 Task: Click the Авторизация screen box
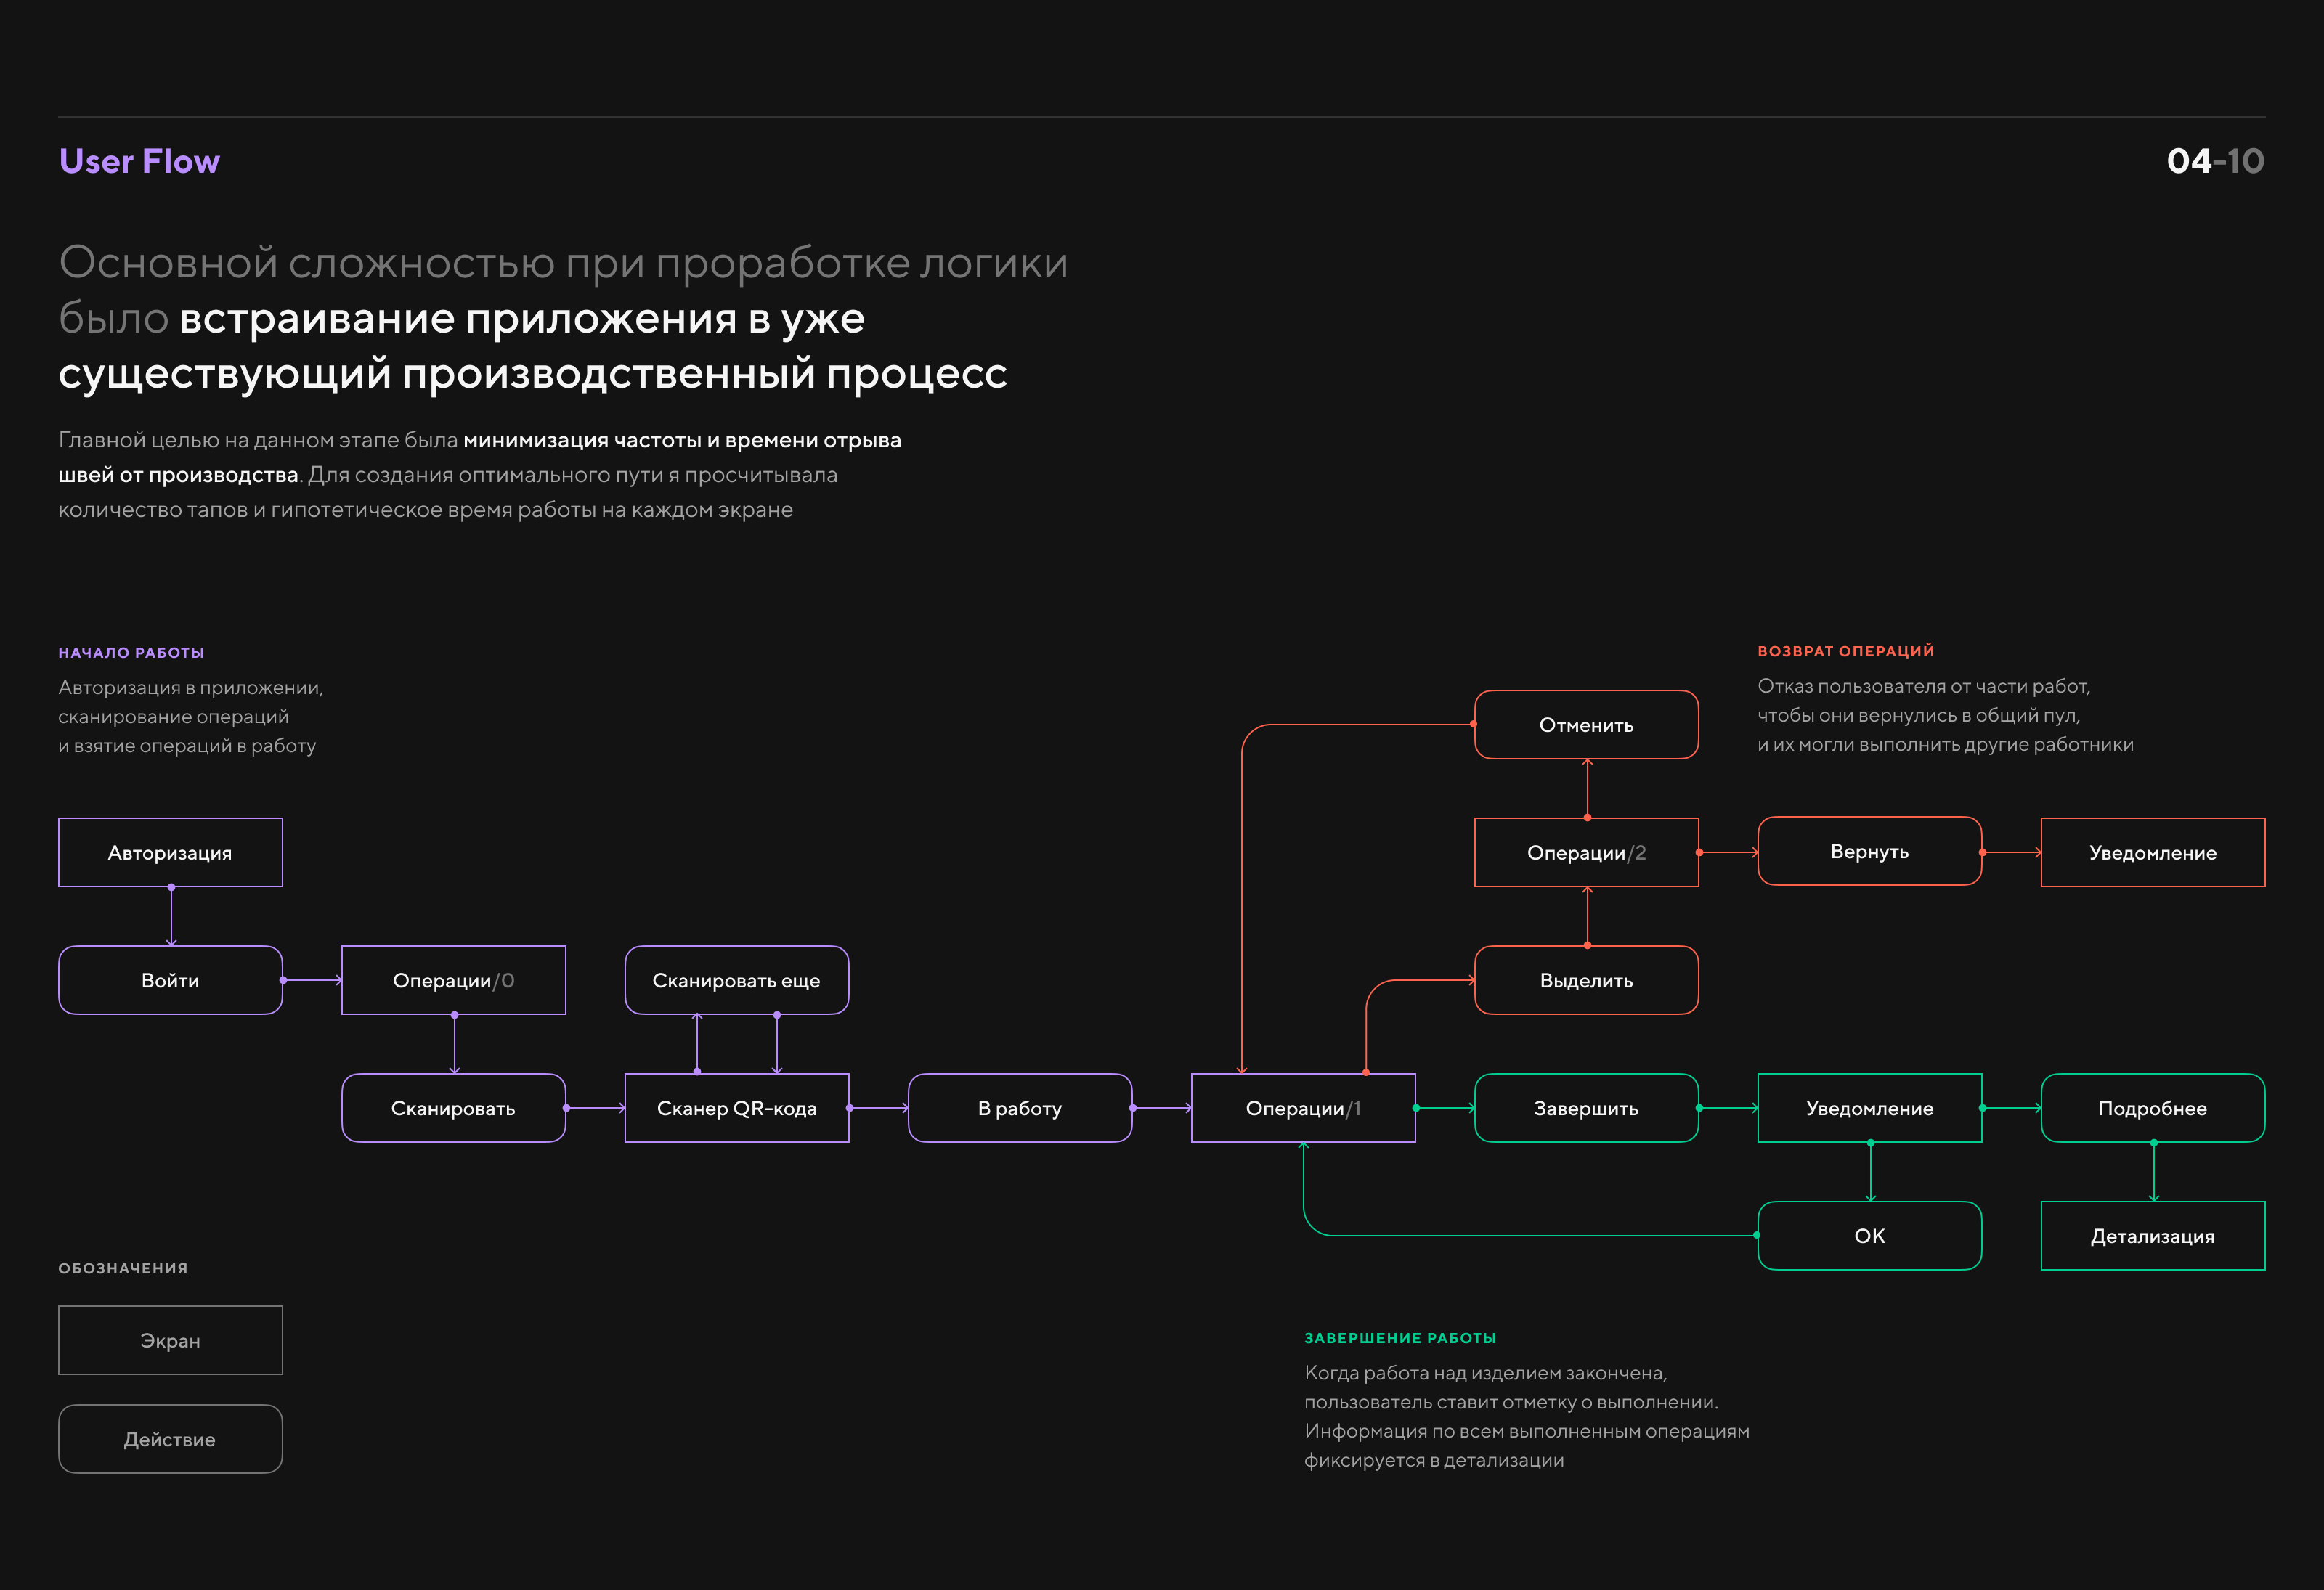point(170,852)
